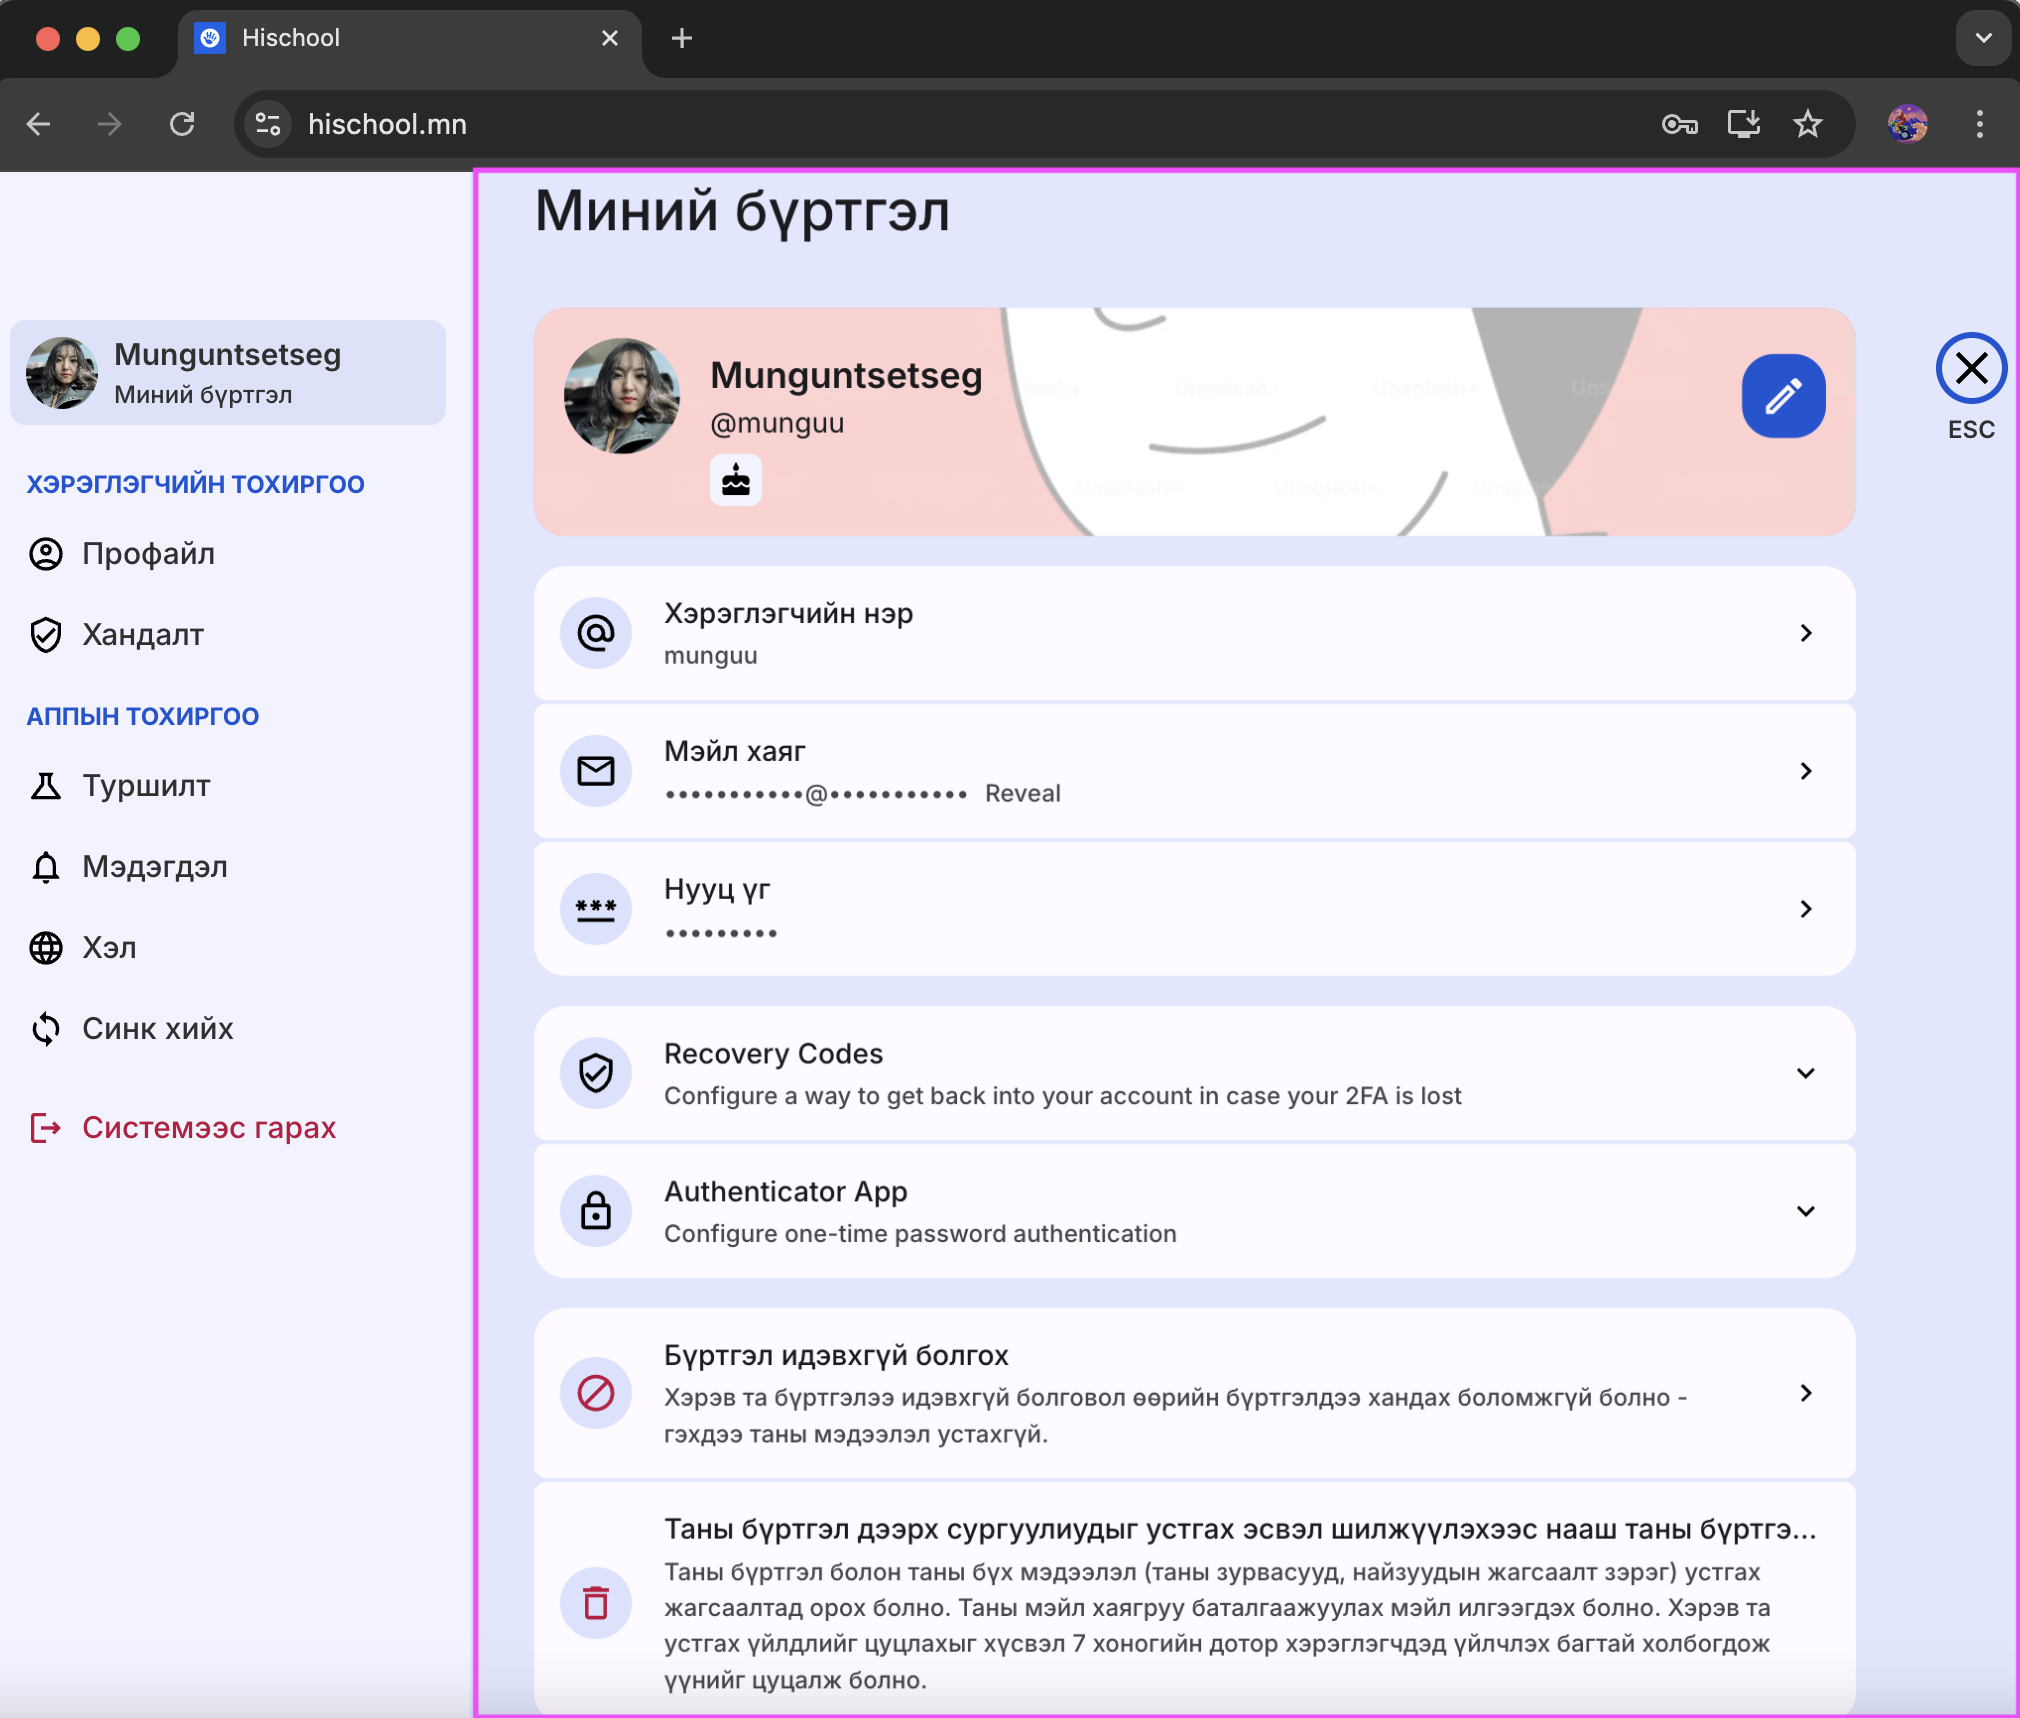
Task: Click Muntguntsetseg profile avatar in the sidebar
Action: click(x=62, y=372)
